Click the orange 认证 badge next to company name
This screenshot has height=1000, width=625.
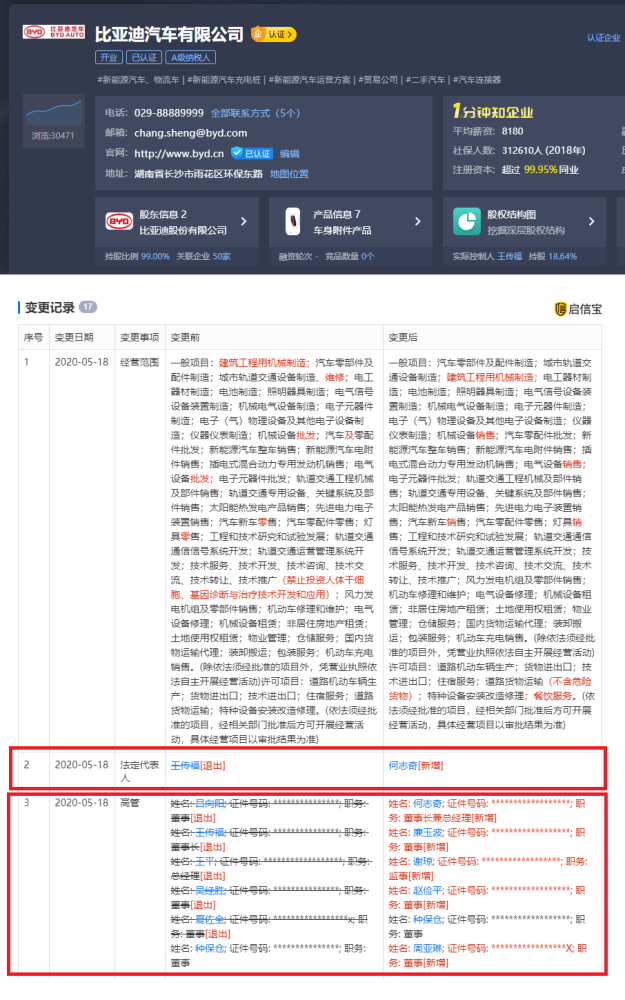click(274, 34)
